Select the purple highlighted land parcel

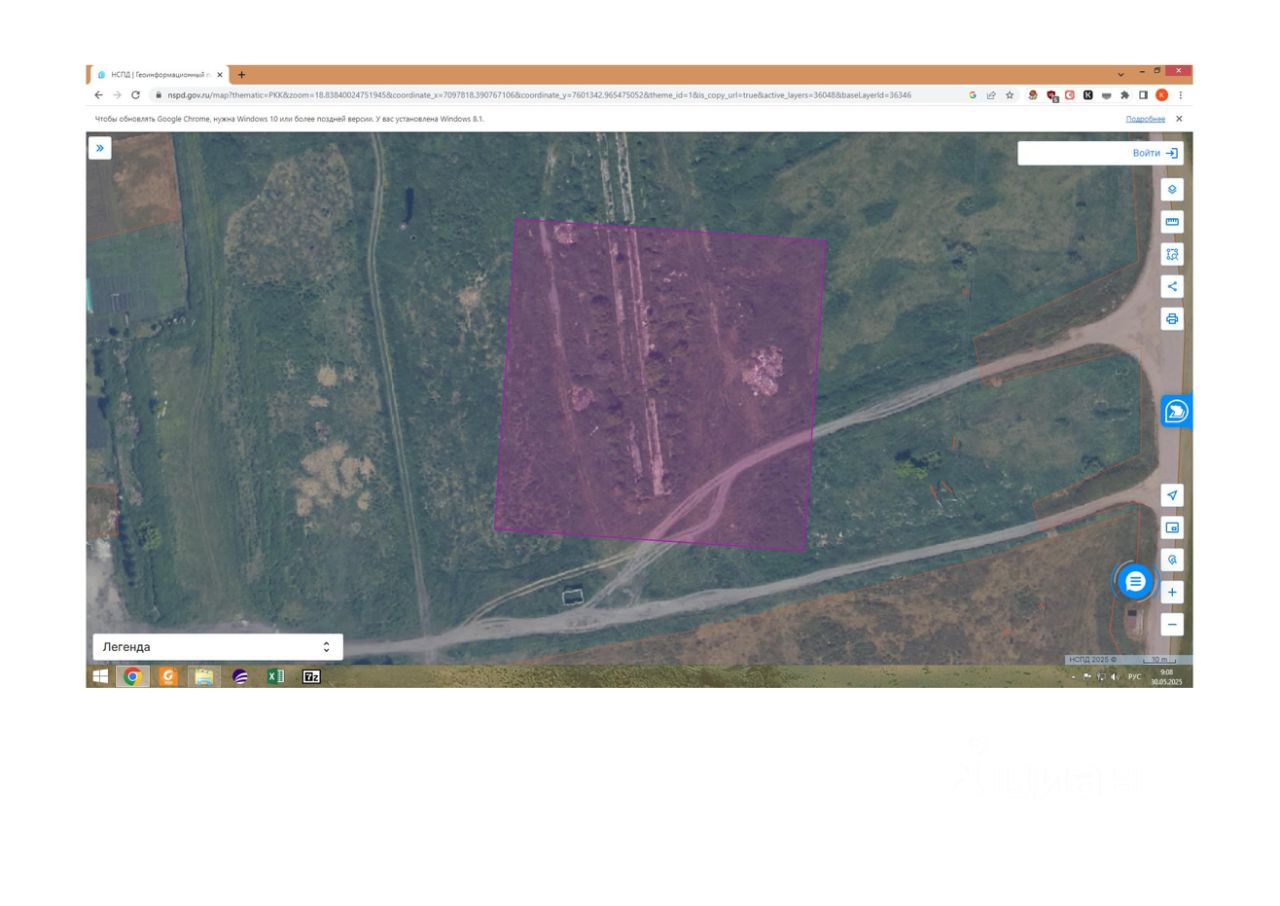coord(660,385)
